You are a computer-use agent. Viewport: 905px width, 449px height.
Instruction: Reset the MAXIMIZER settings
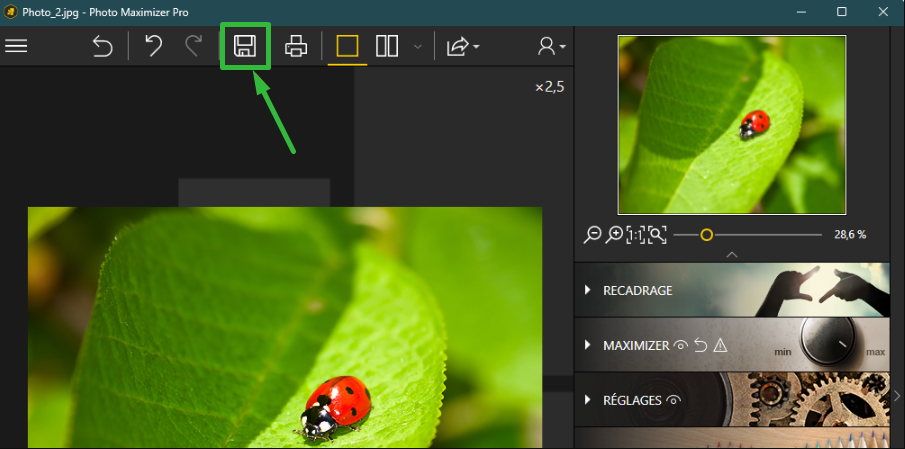(701, 346)
